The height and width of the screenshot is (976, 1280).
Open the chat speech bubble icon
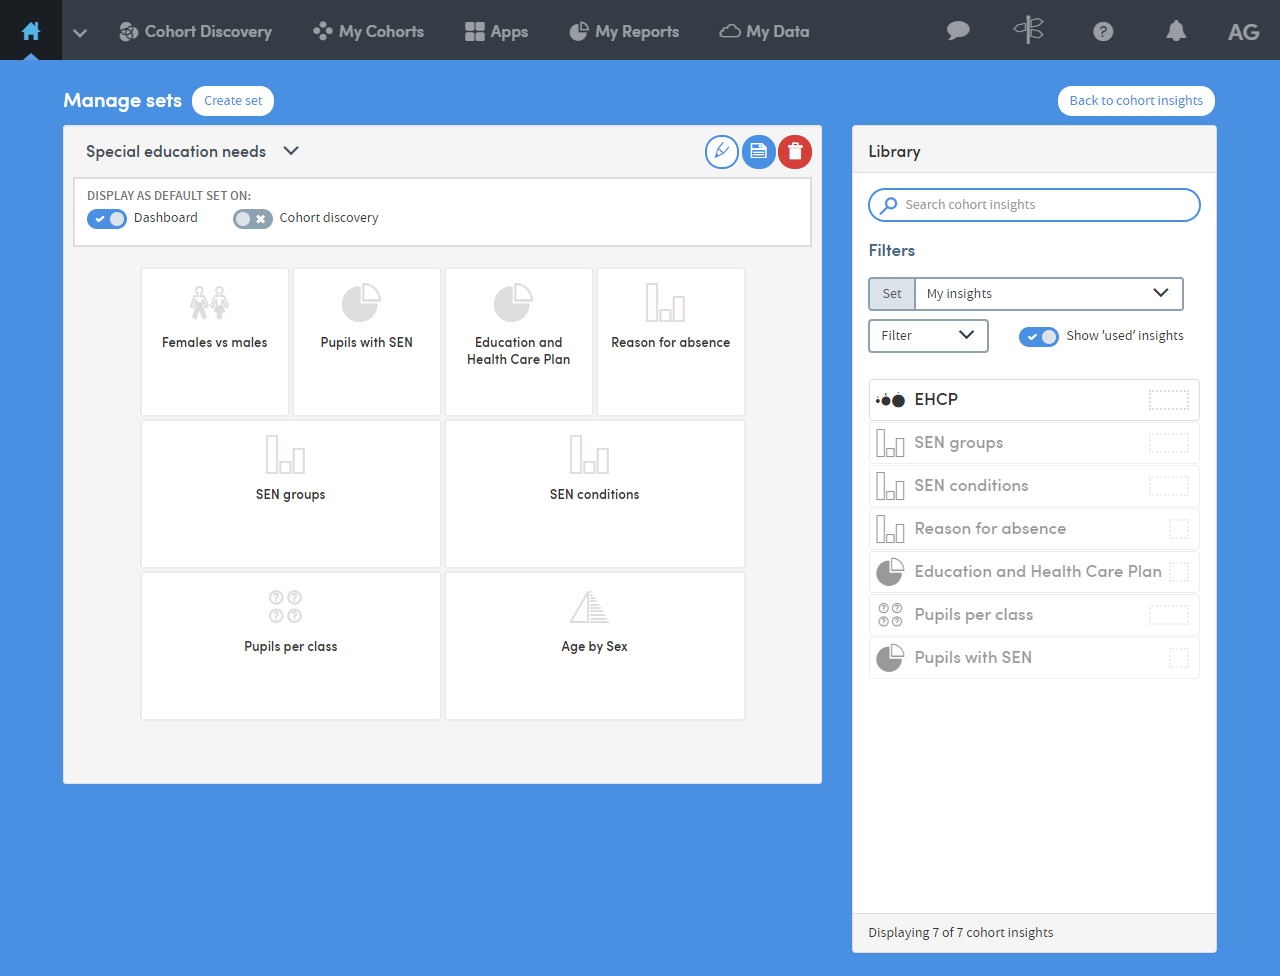click(958, 31)
